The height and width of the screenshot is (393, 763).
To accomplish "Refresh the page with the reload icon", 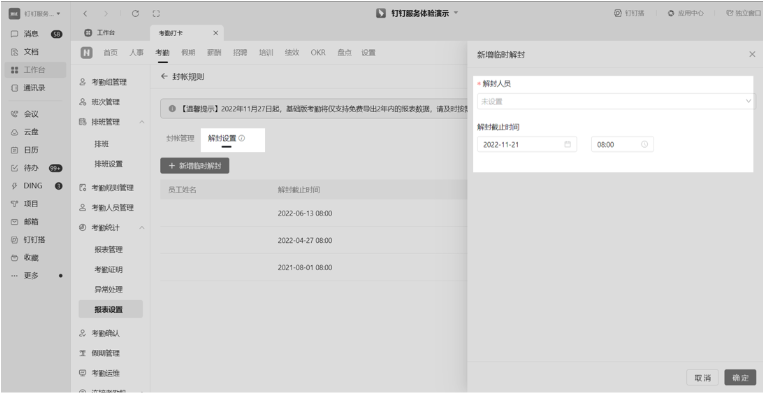I will [136, 14].
